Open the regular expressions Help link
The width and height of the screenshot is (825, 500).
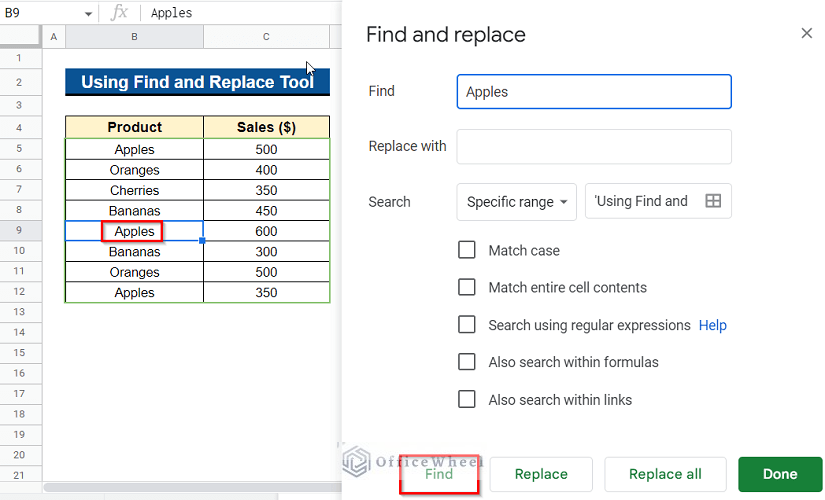(712, 325)
